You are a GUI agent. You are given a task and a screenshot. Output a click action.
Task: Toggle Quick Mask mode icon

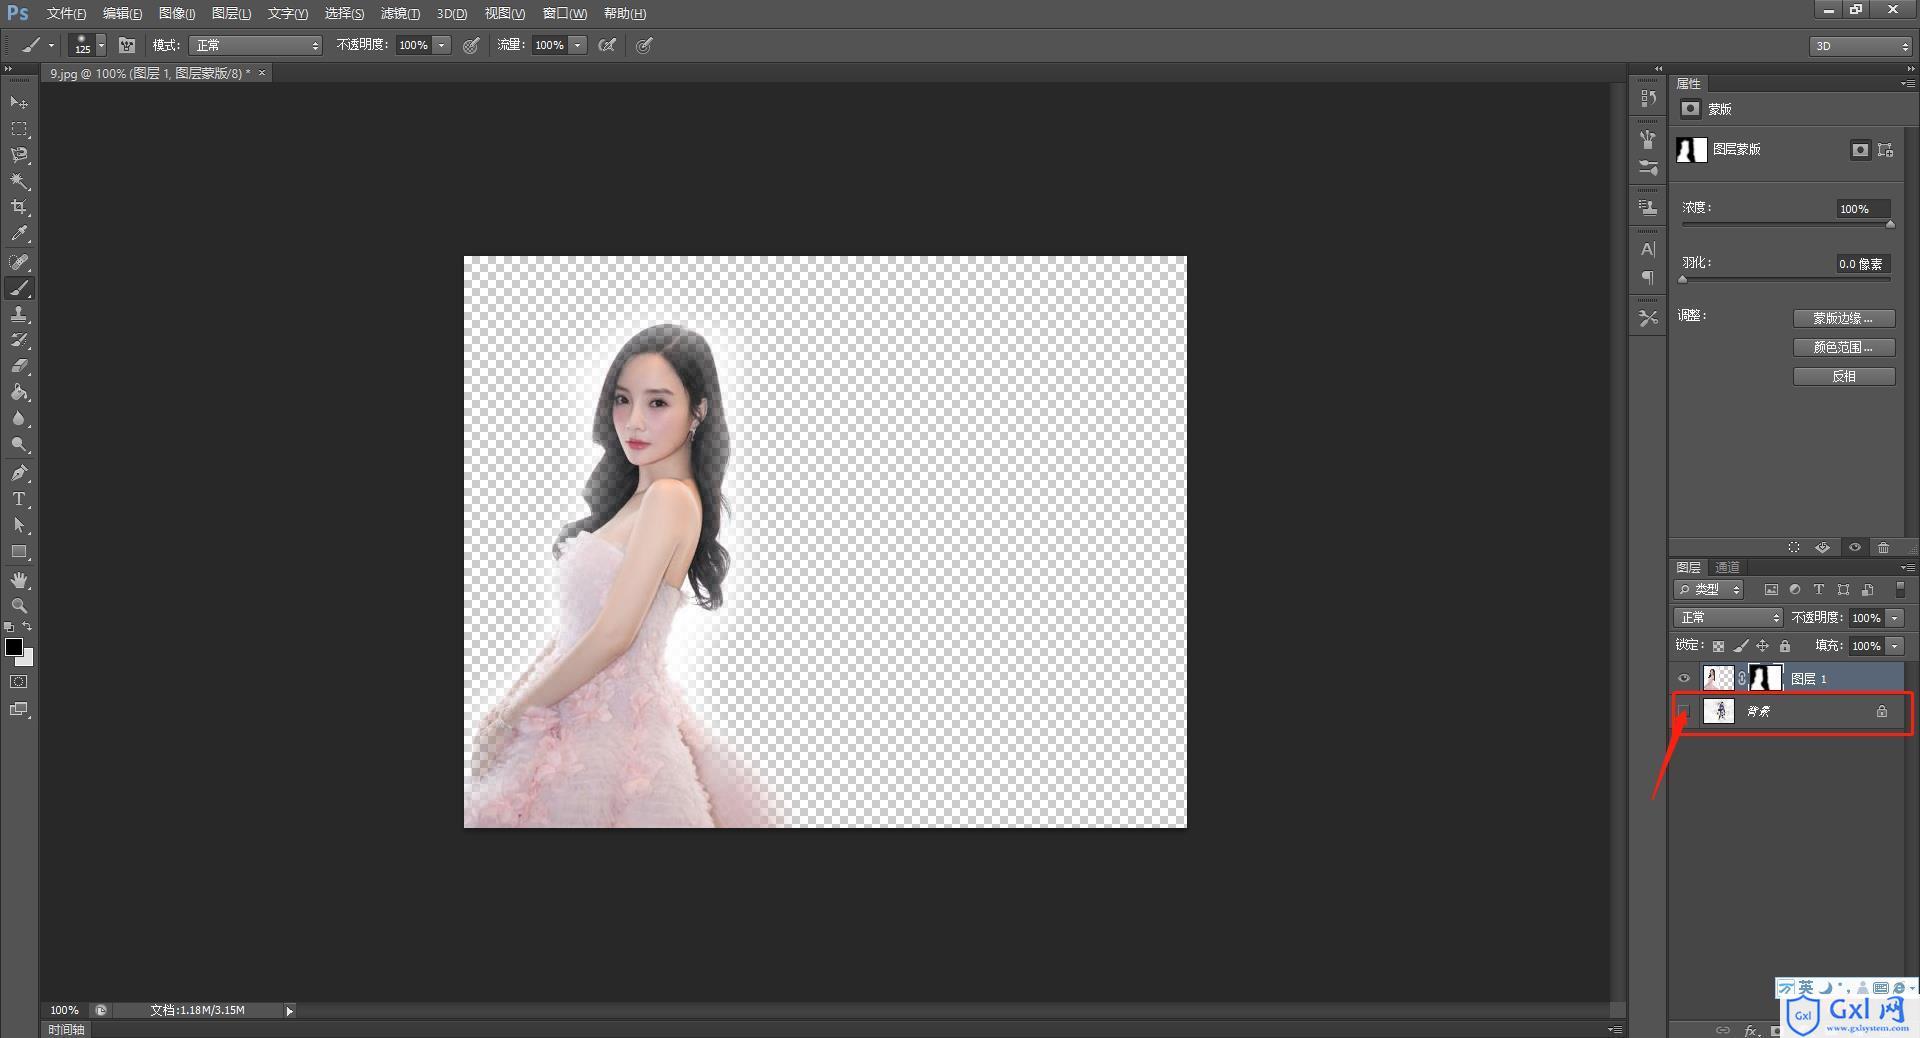pos(19,682)
